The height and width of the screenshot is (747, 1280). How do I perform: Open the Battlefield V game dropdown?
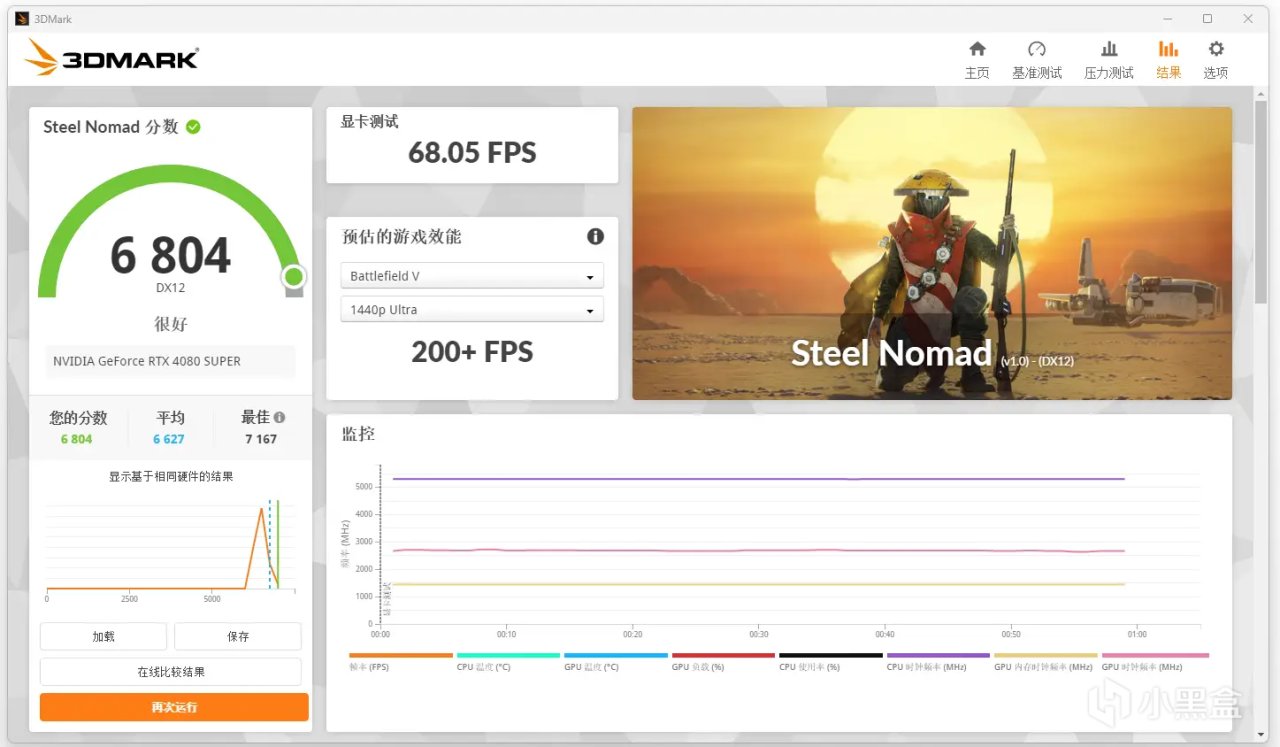[x=472, y=276]
